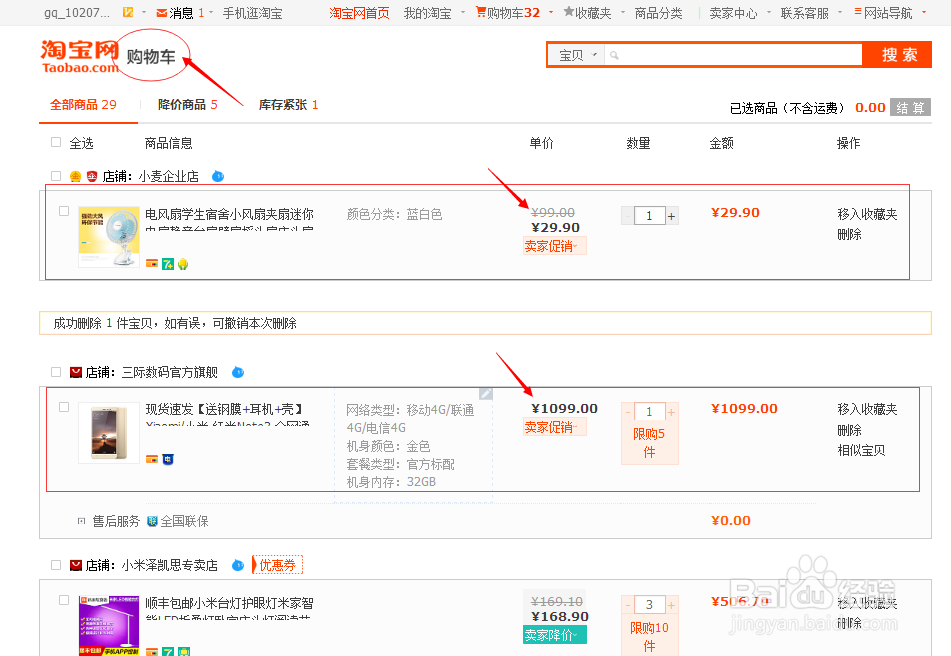The height and width of the screenshot is (656, 951).
Task: Click the Taobao logo
Action: pyautogui.click(x=79, y=56)
